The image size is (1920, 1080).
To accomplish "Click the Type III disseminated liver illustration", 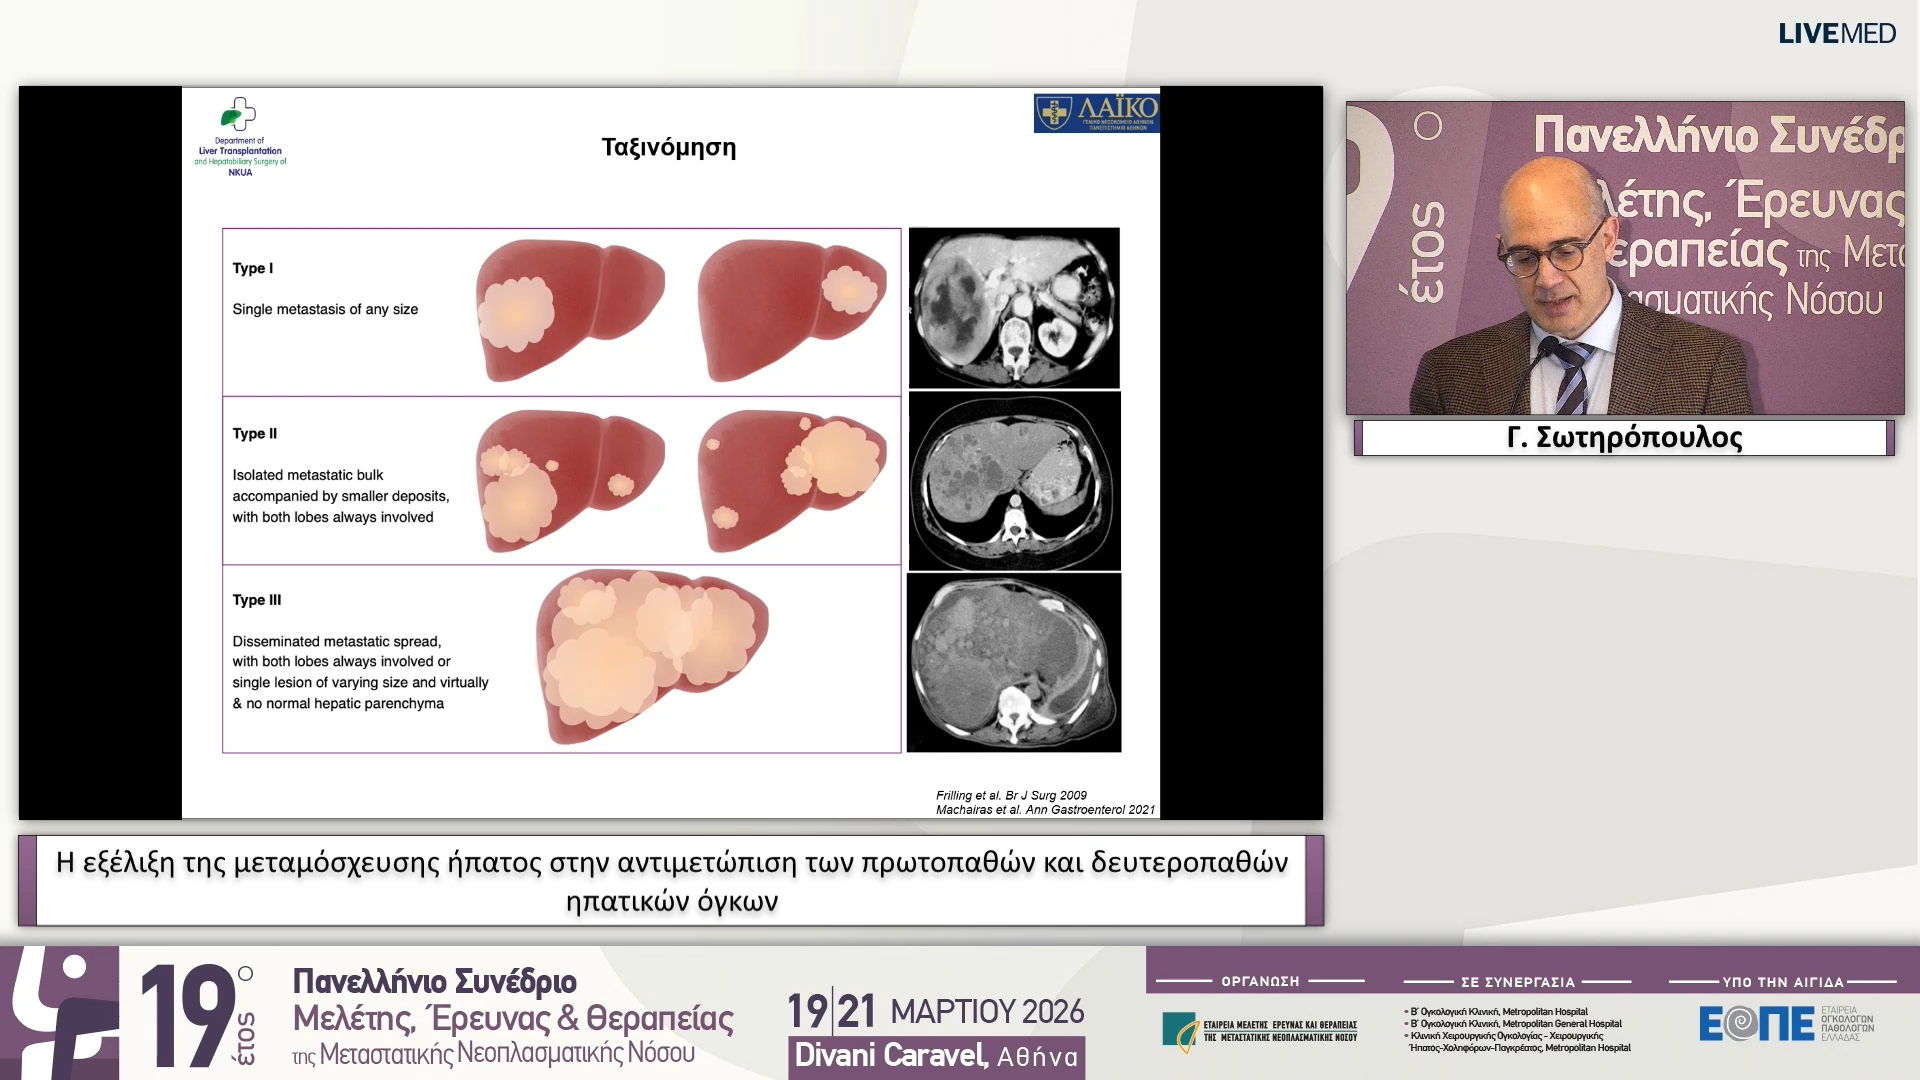I will coord(652,655).
